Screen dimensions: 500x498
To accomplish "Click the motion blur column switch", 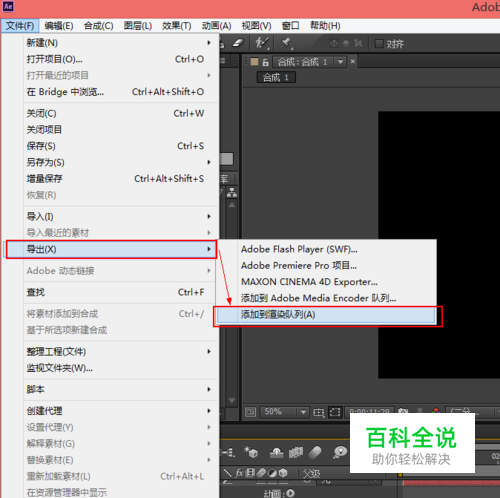I will coord(261,473).
